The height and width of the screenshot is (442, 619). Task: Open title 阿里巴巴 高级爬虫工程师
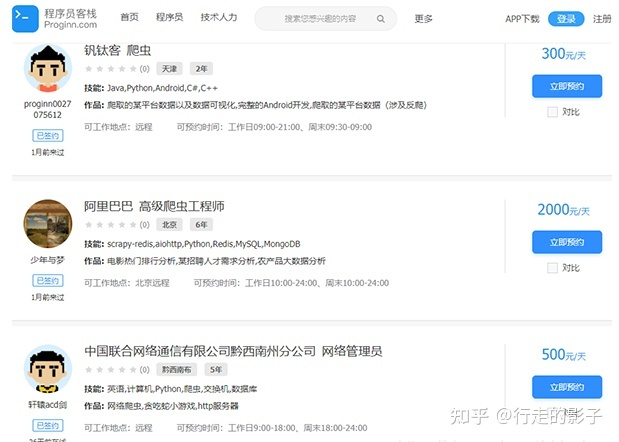point(154,206)
